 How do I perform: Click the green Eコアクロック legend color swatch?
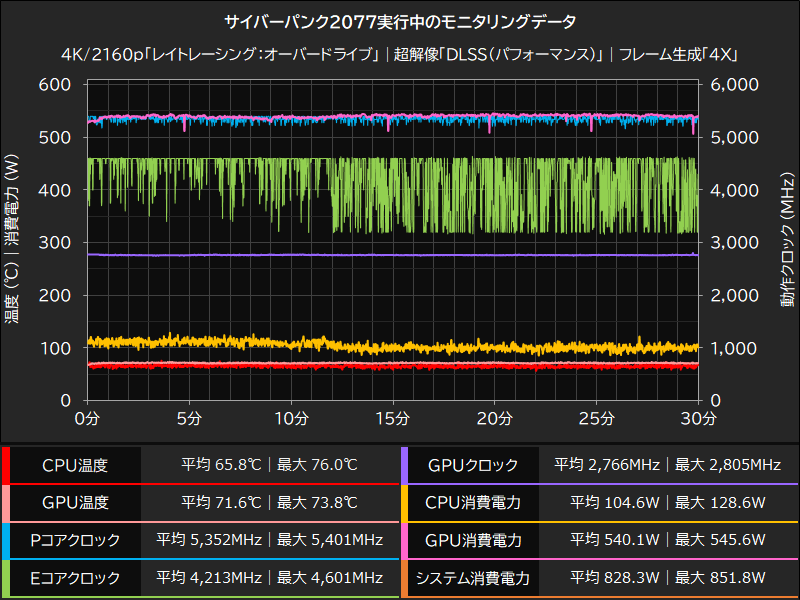click(5, 577)
